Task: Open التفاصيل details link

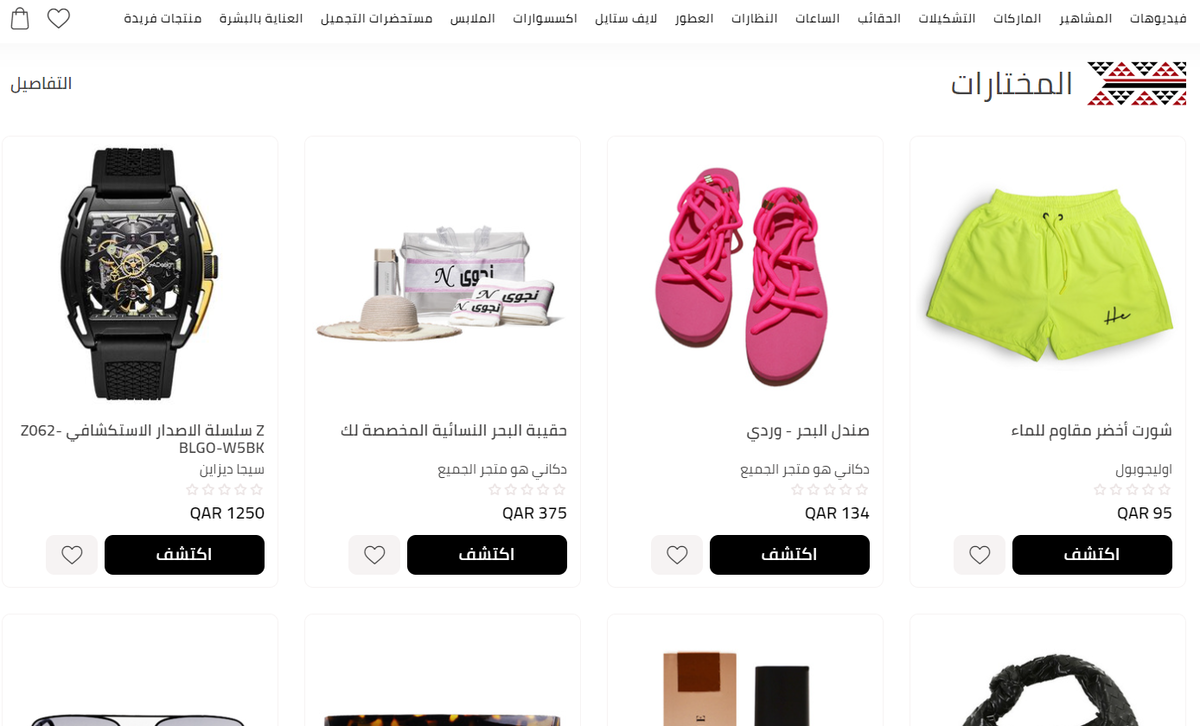Action: pos(41,83)
